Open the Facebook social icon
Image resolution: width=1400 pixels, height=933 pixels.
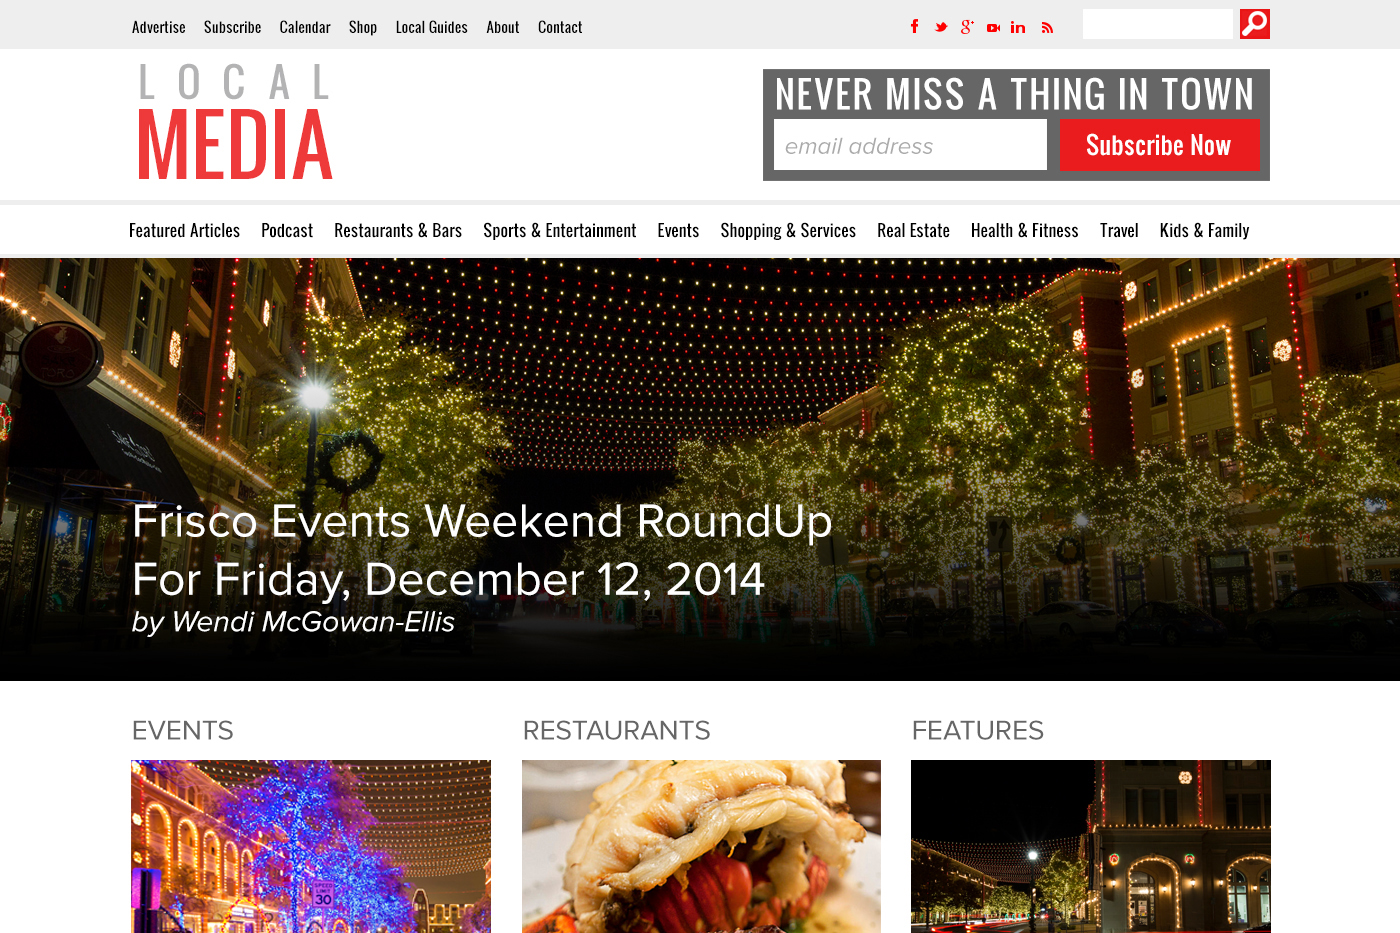coord(914,27)
